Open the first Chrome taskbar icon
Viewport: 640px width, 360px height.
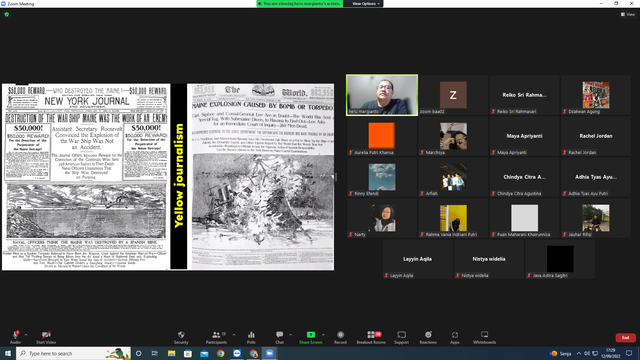point(220,353)
